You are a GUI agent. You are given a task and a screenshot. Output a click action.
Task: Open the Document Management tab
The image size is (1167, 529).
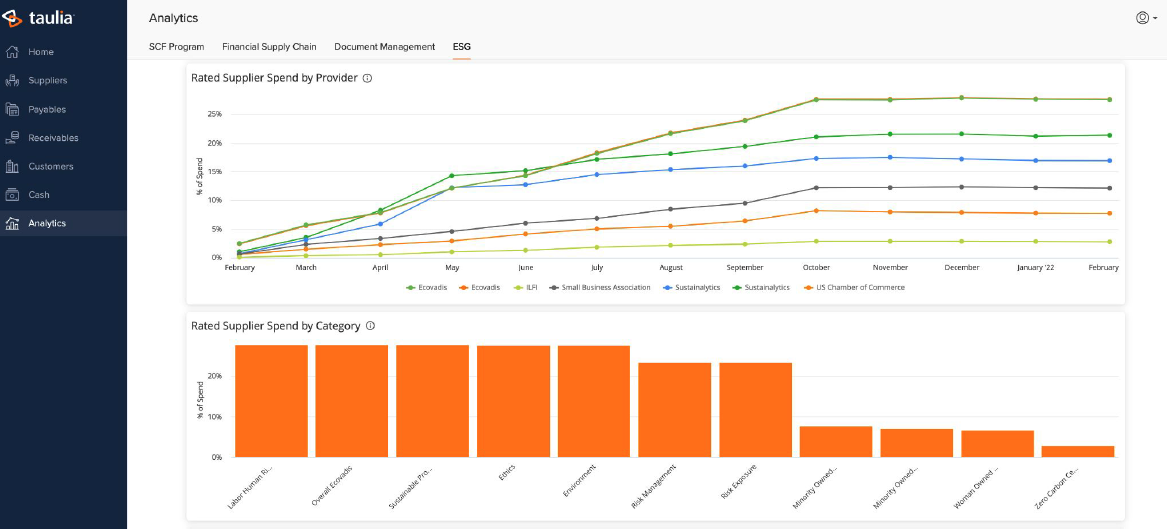(x=385, y=46)
